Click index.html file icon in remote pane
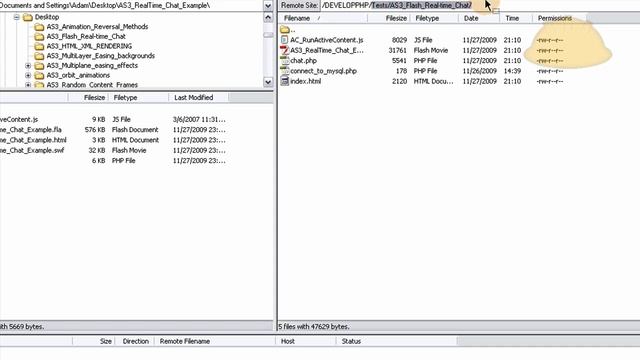This screenshot has width=640, height=360. point(284,81)
